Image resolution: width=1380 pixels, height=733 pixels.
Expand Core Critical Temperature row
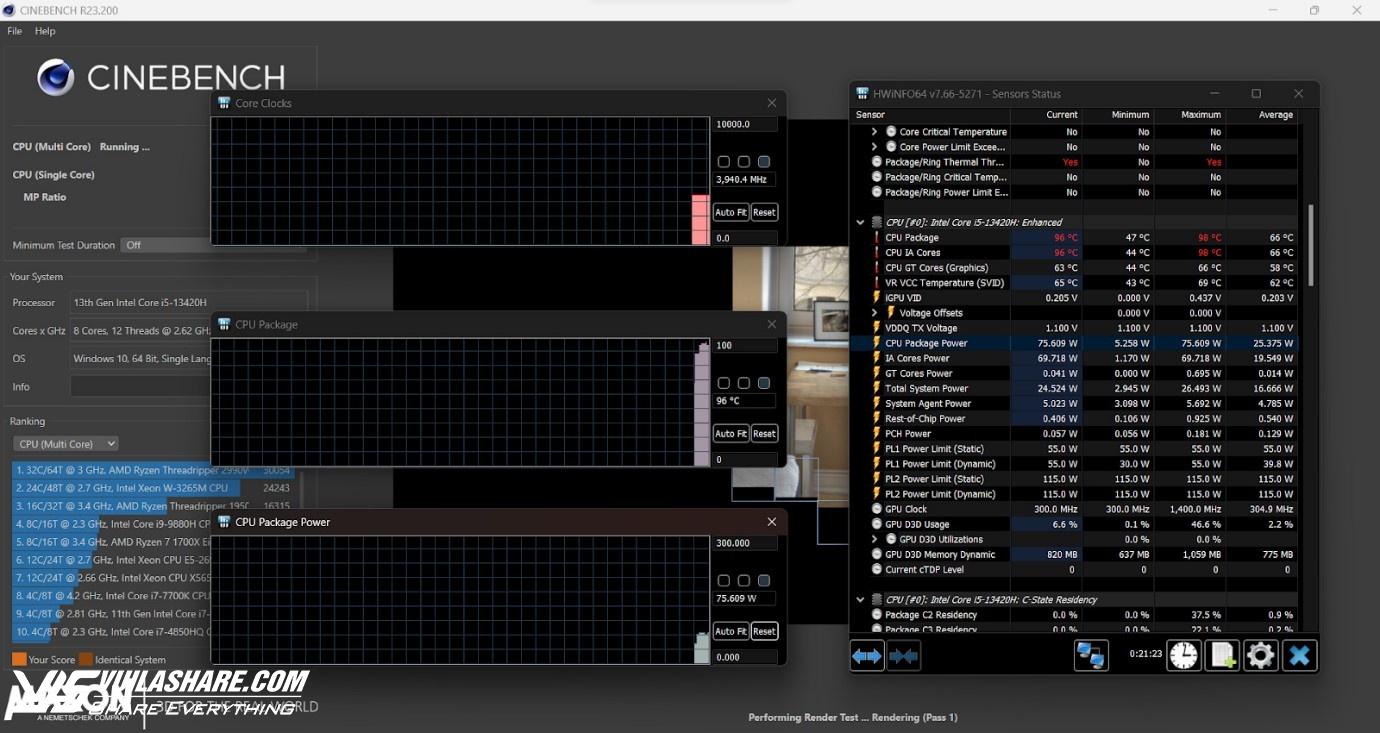coord(874,132)
